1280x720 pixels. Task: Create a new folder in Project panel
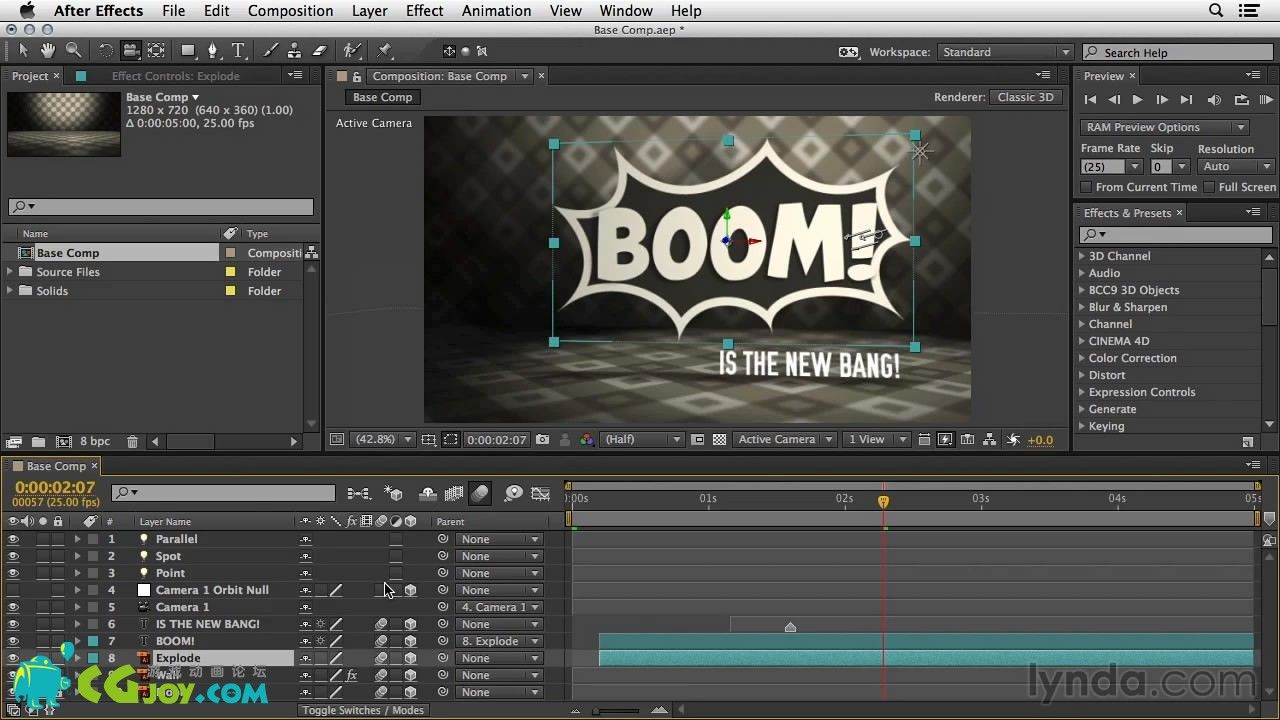pyautogui.click(x=38, y=441)
